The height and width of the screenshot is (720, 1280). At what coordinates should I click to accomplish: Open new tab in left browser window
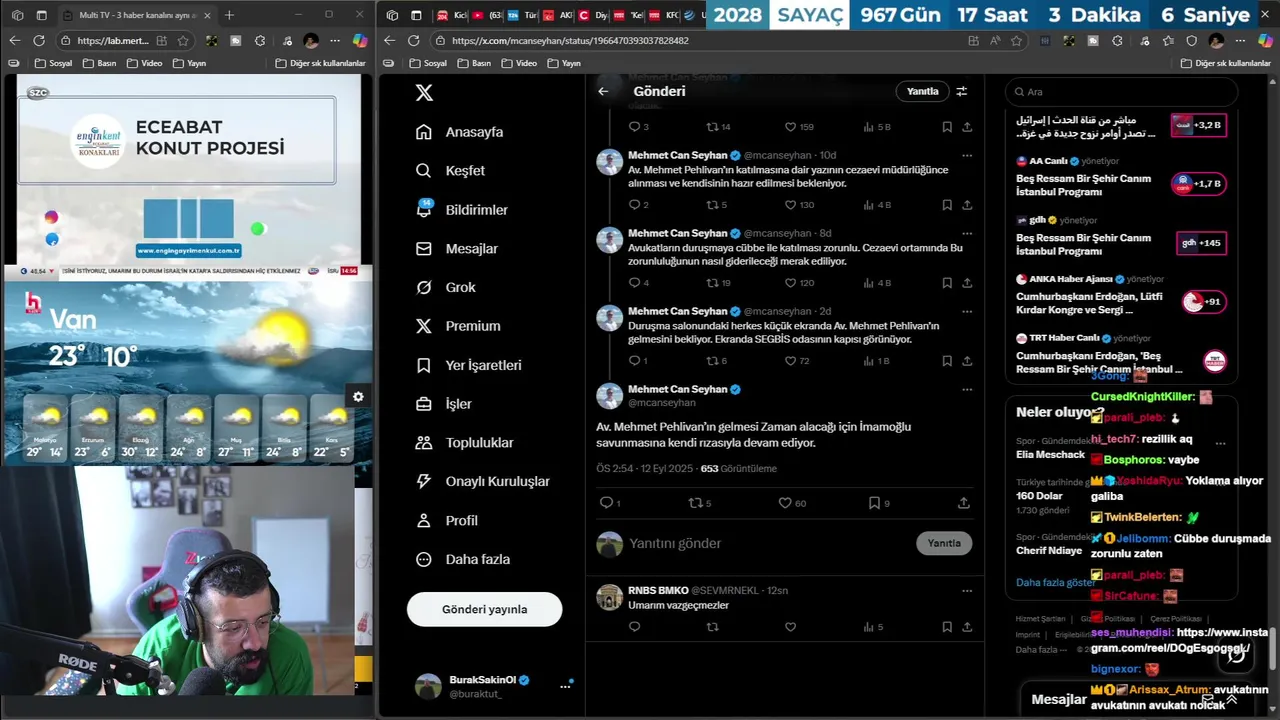click(x=229, y=15)
